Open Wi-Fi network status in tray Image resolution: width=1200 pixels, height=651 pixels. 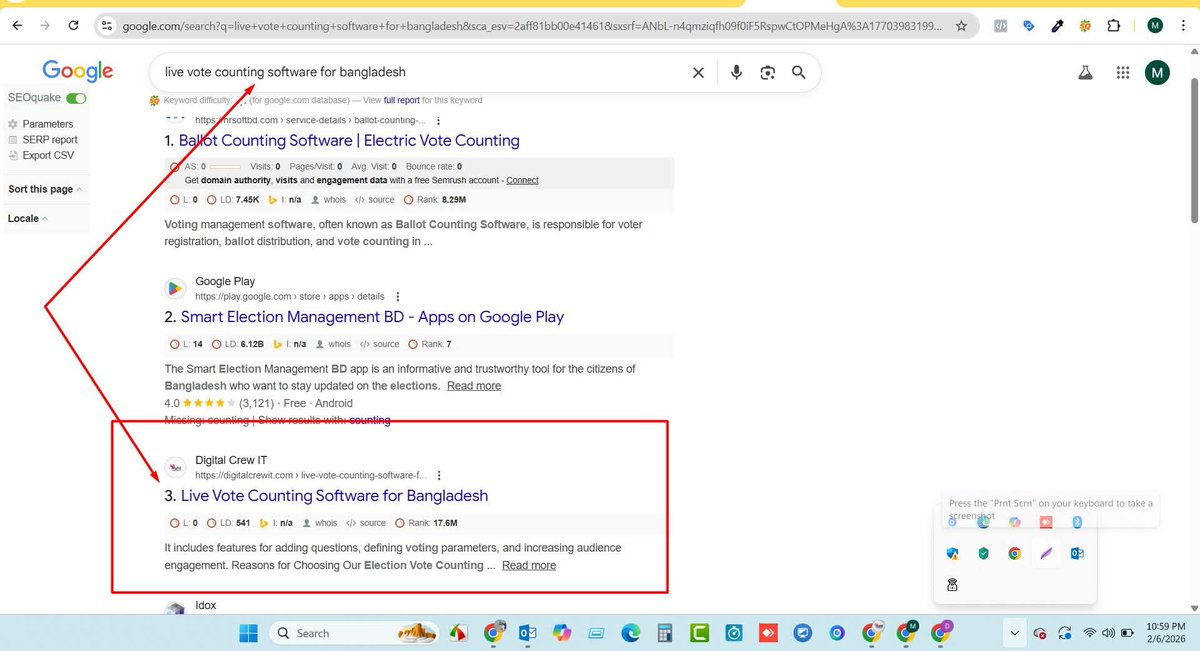point(1089,633)
